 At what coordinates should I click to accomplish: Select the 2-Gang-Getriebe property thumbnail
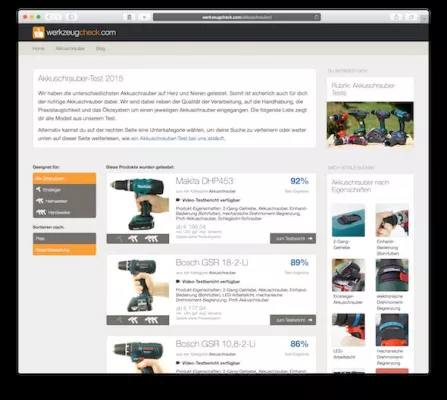coord(348,220)
